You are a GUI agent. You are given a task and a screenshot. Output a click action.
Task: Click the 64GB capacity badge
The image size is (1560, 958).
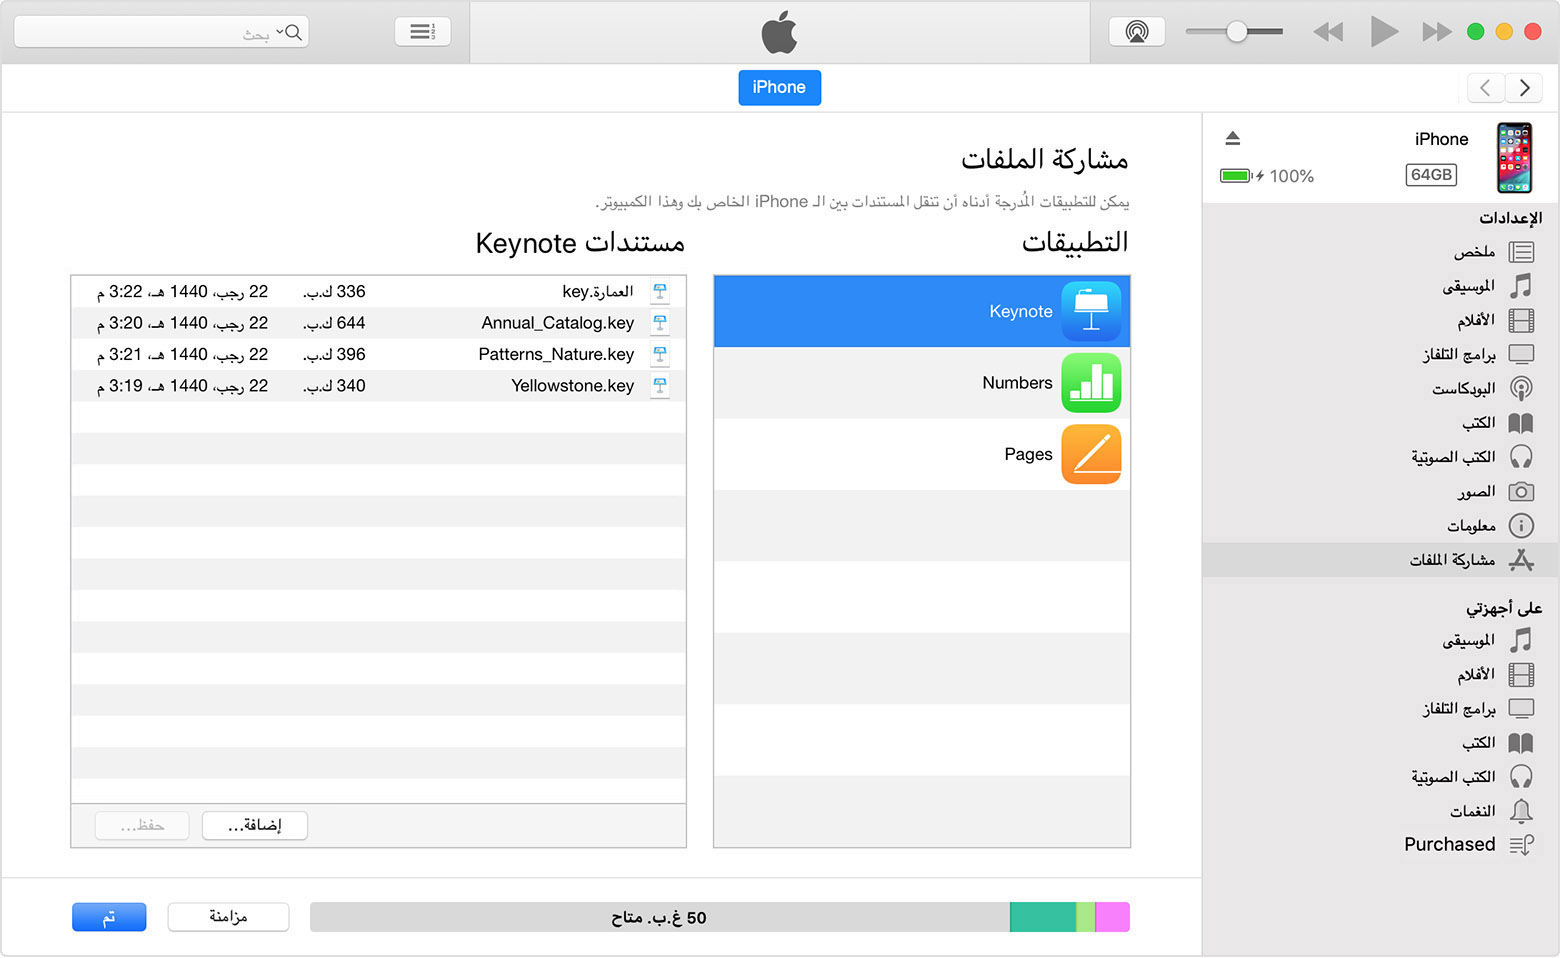click(1431, 175)
